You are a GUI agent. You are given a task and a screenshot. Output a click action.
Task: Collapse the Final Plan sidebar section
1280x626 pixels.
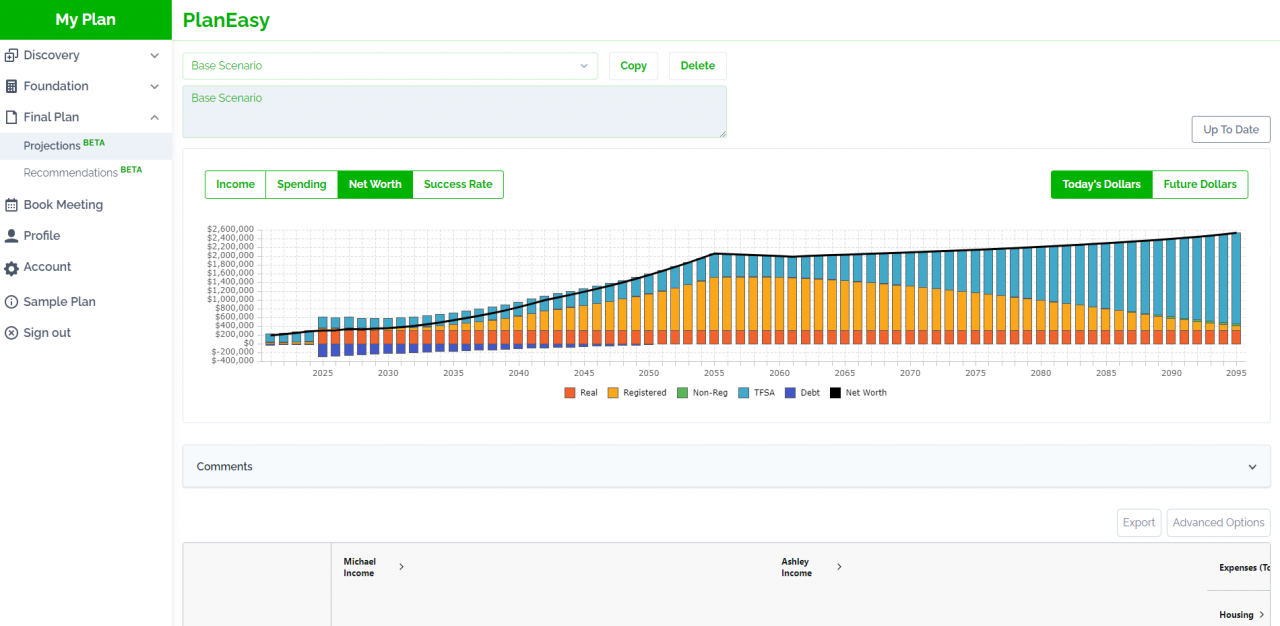pyautogui.click(x=154, y=117)
